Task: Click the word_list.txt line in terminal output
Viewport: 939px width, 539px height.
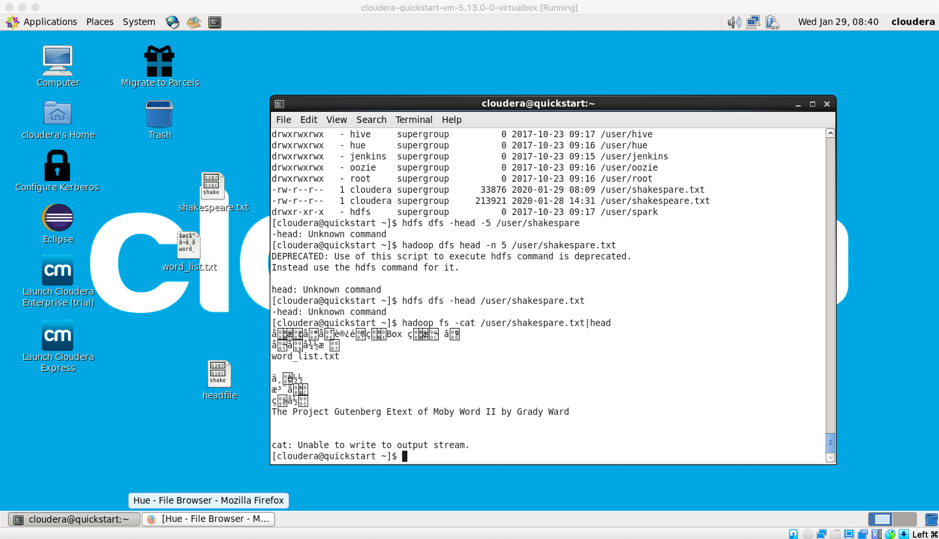Action: tap(305, 356)
